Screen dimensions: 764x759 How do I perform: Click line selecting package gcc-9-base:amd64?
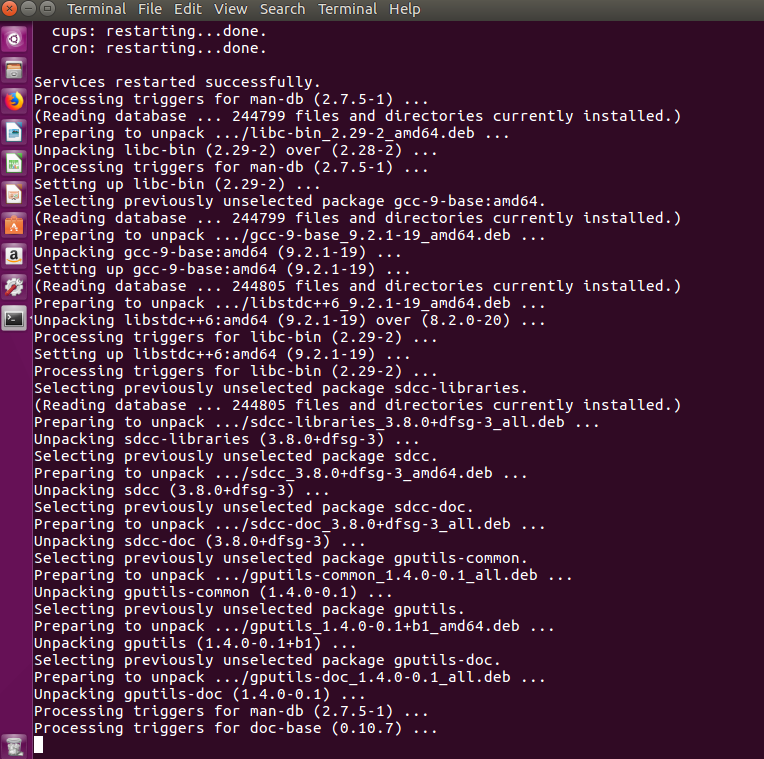289,201
